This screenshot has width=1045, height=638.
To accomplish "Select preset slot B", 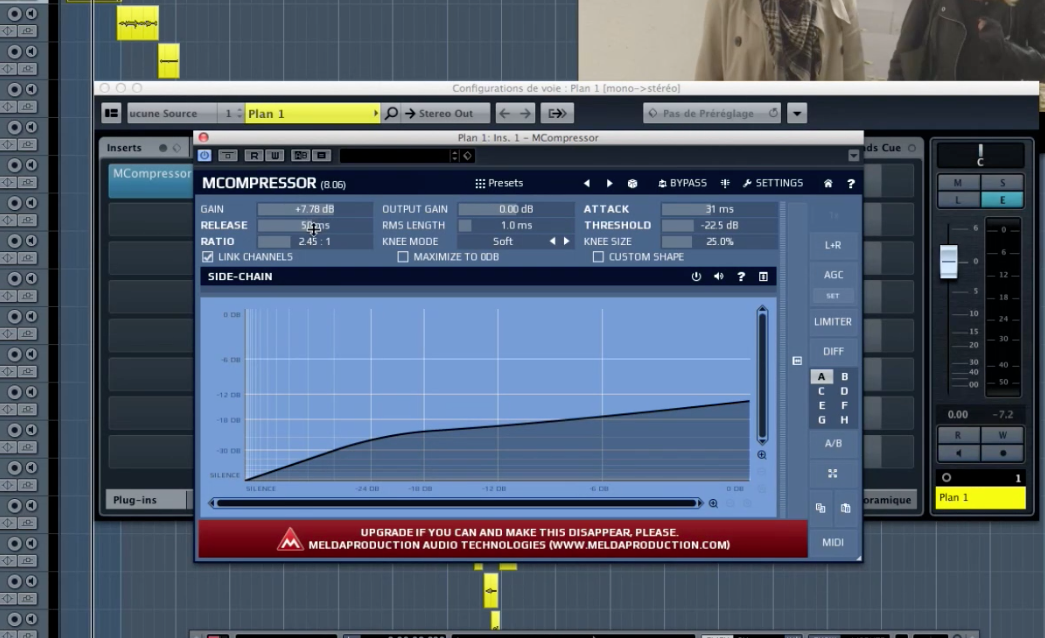I will click(844, 377).
